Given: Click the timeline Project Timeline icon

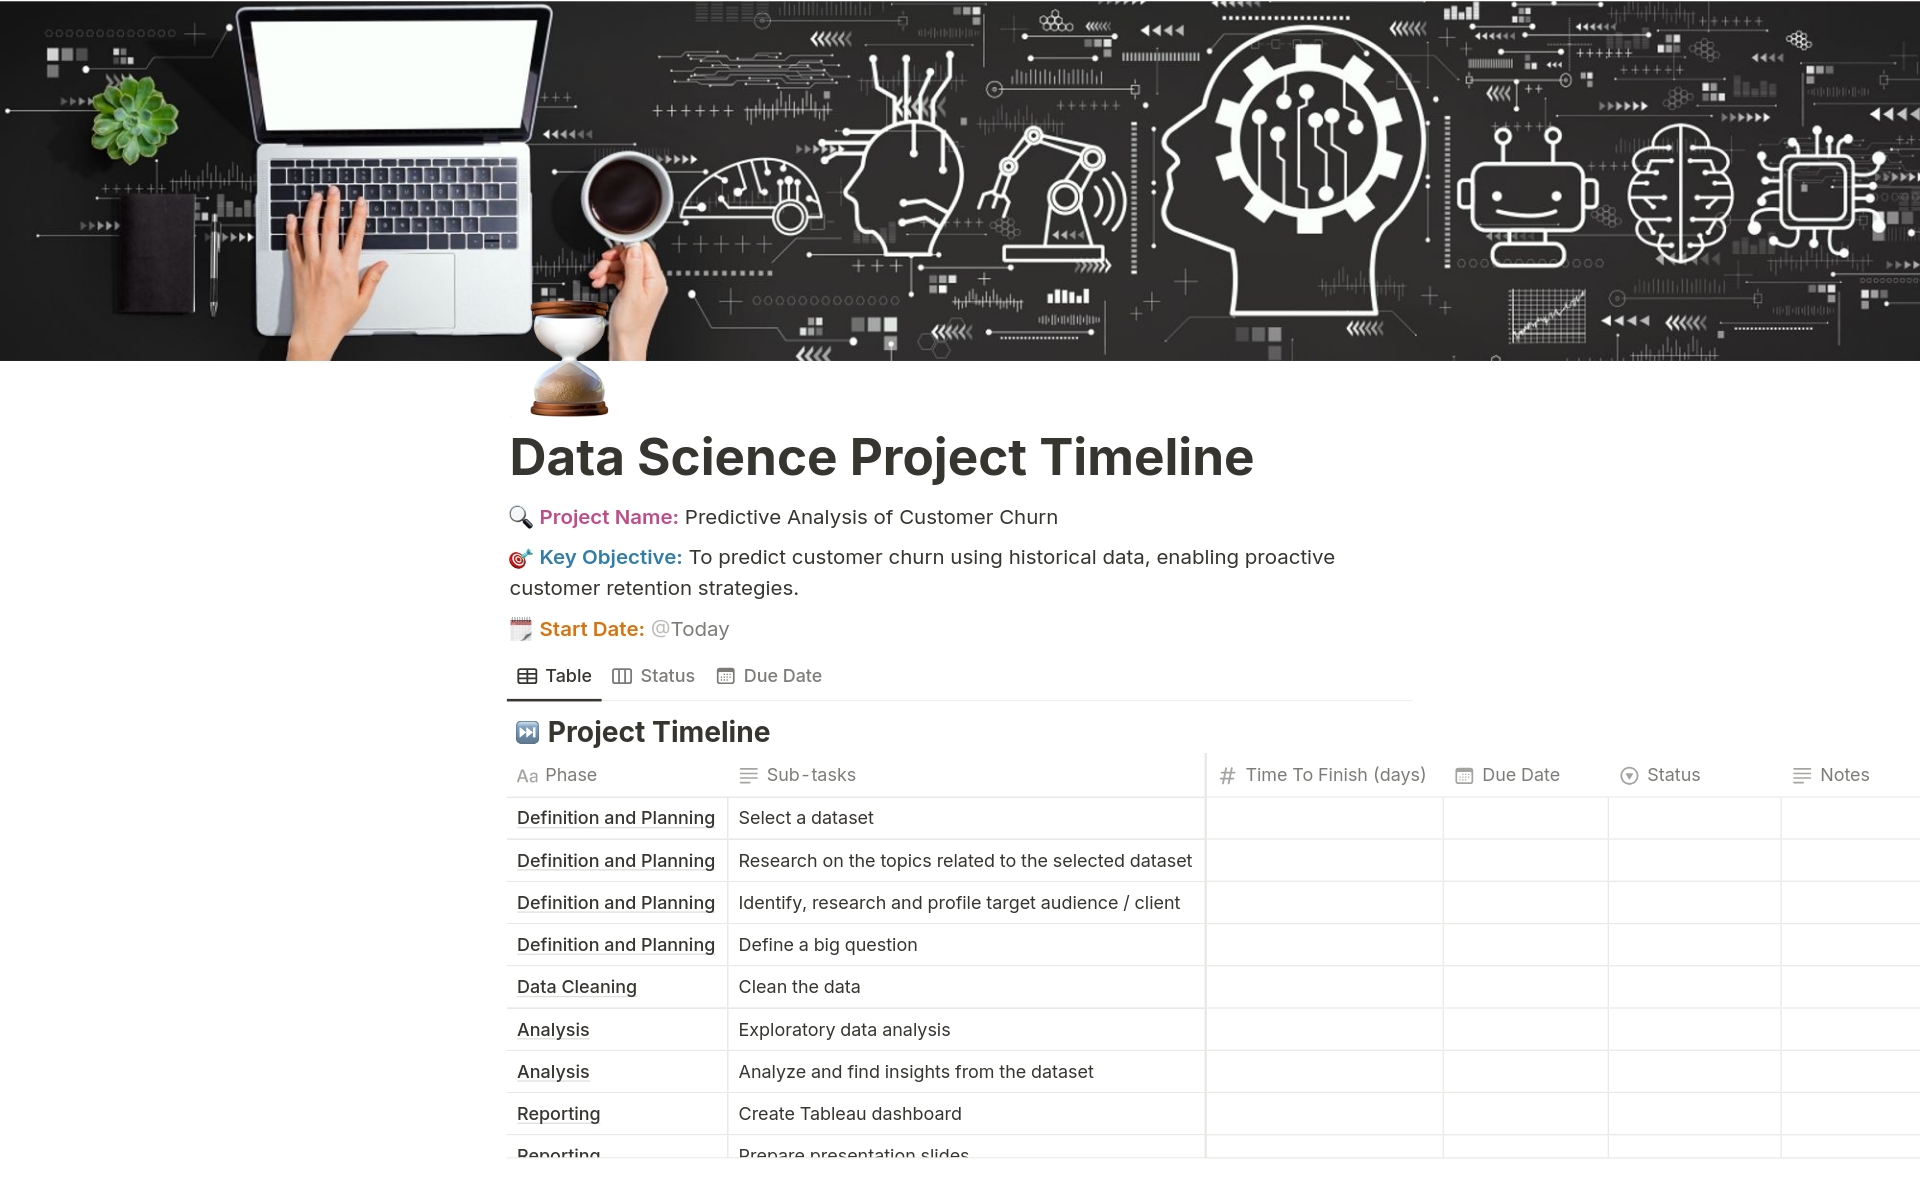Looking at the screenshot, I should pos(525,732).
